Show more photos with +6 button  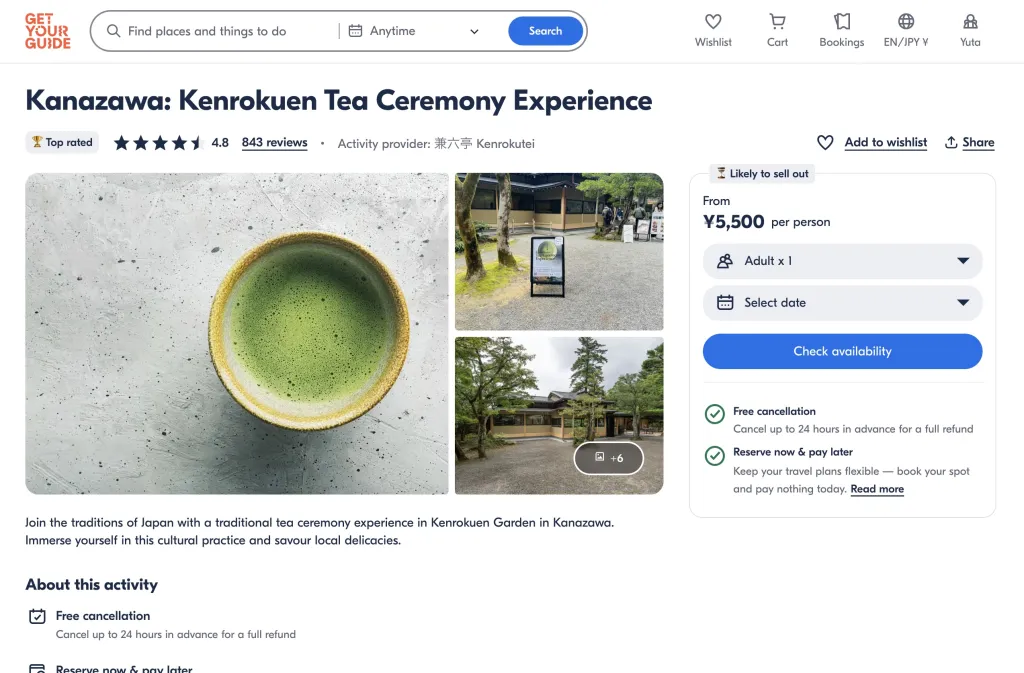tap(608, 458)
